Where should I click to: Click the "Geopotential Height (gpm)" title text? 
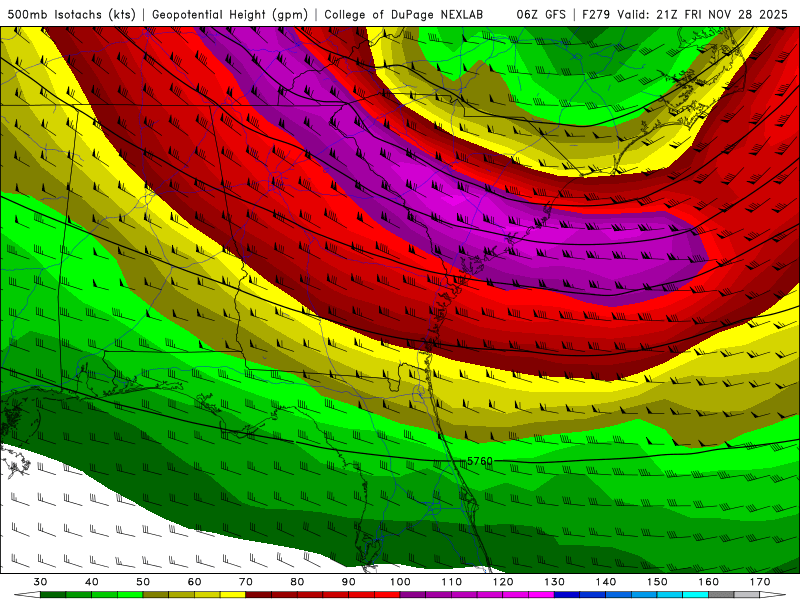(x=230, y=14)
